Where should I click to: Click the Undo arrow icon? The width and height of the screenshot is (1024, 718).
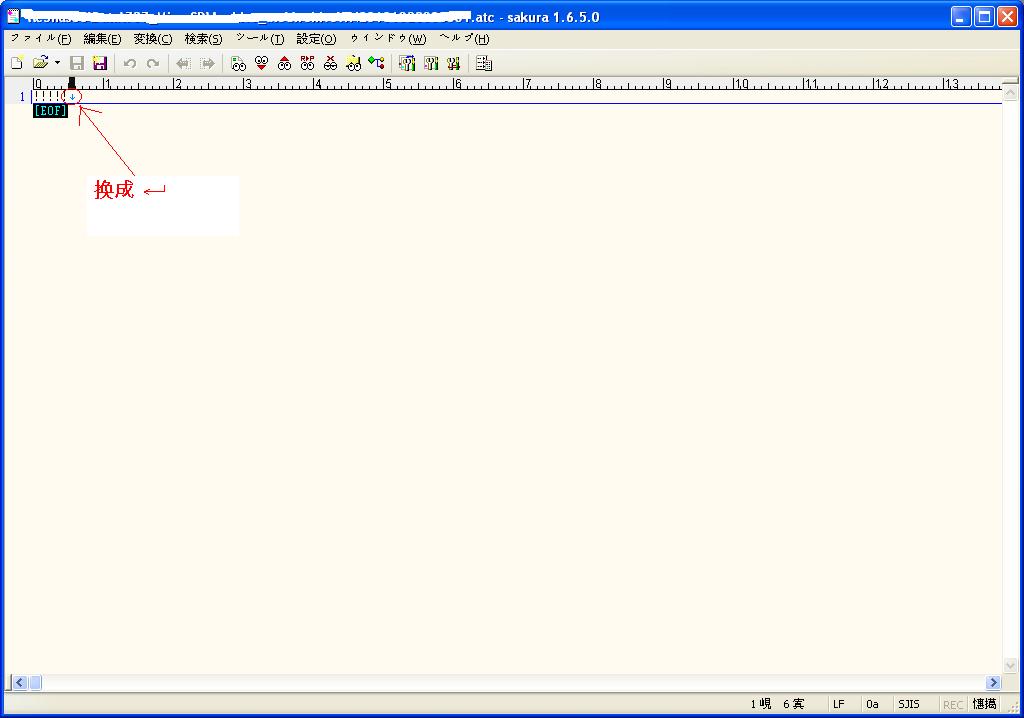[130, 63]
